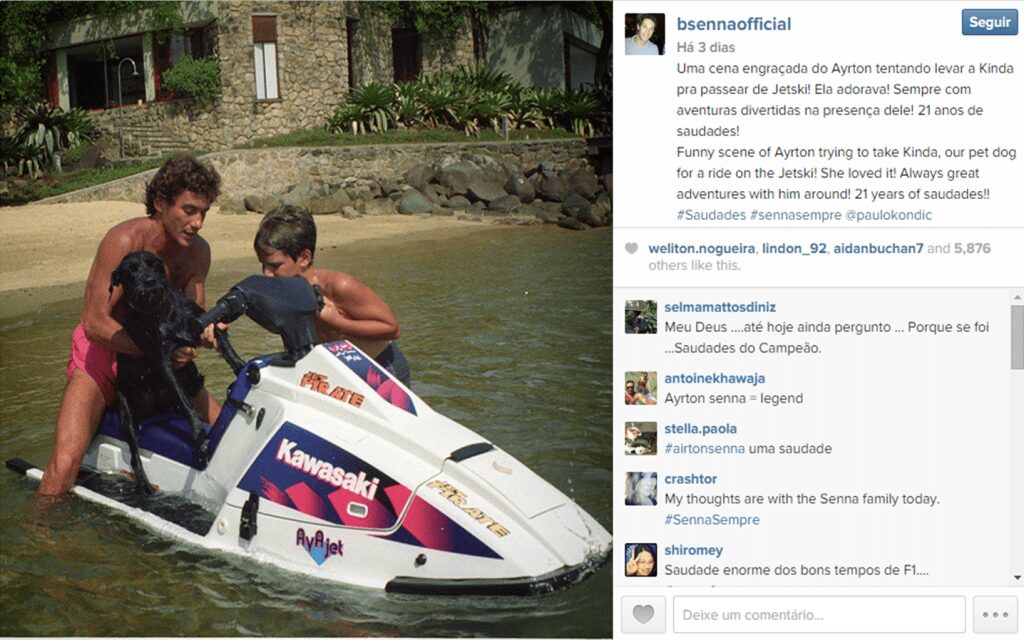The image size is (1024, 640).
Task: Click the 'Deixe um comentário' input field
Action: (819, 615)
